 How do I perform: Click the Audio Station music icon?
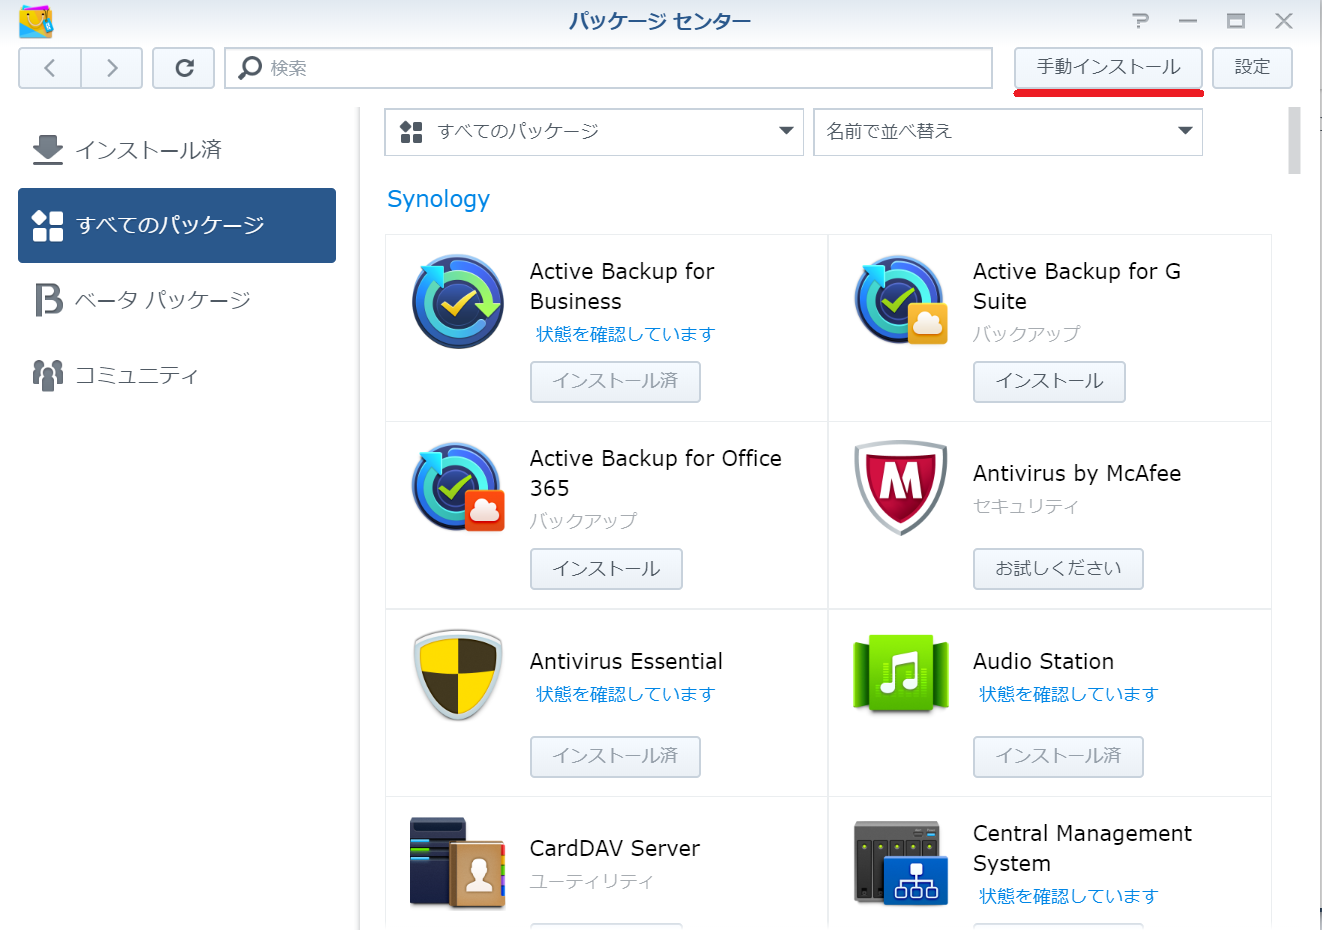tap(901, 674)
